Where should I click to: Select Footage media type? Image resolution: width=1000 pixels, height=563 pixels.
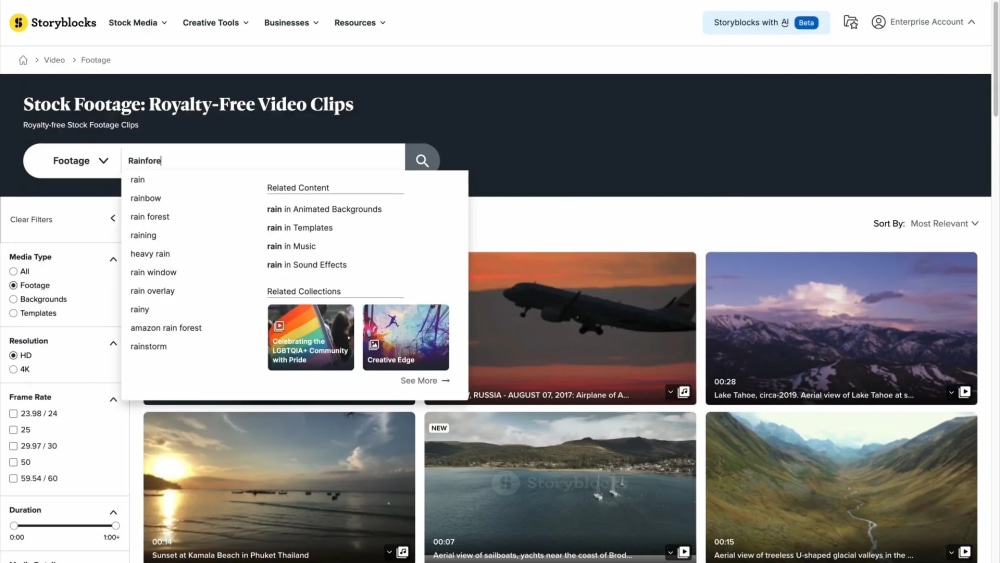[13, 286]
